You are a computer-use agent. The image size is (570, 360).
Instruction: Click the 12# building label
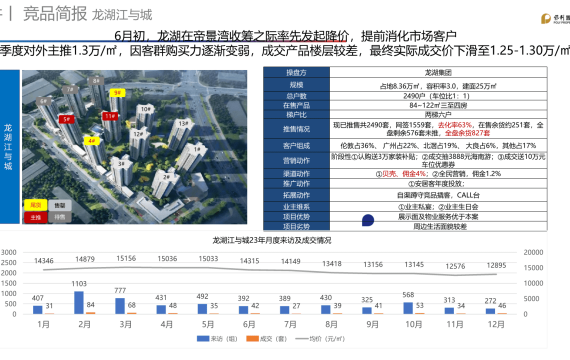pyautogui.click(x=138, y=134)
